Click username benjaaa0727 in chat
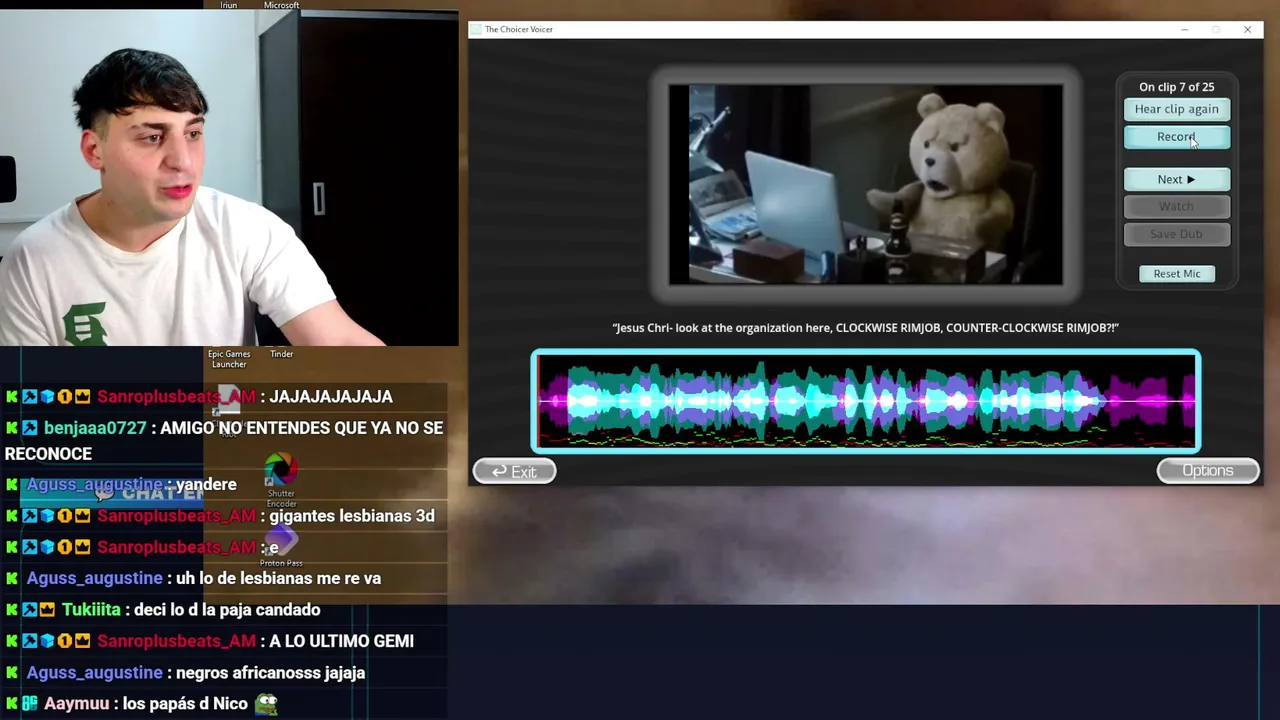Viewport: 1280px width, 720px height. pos(95,428)
